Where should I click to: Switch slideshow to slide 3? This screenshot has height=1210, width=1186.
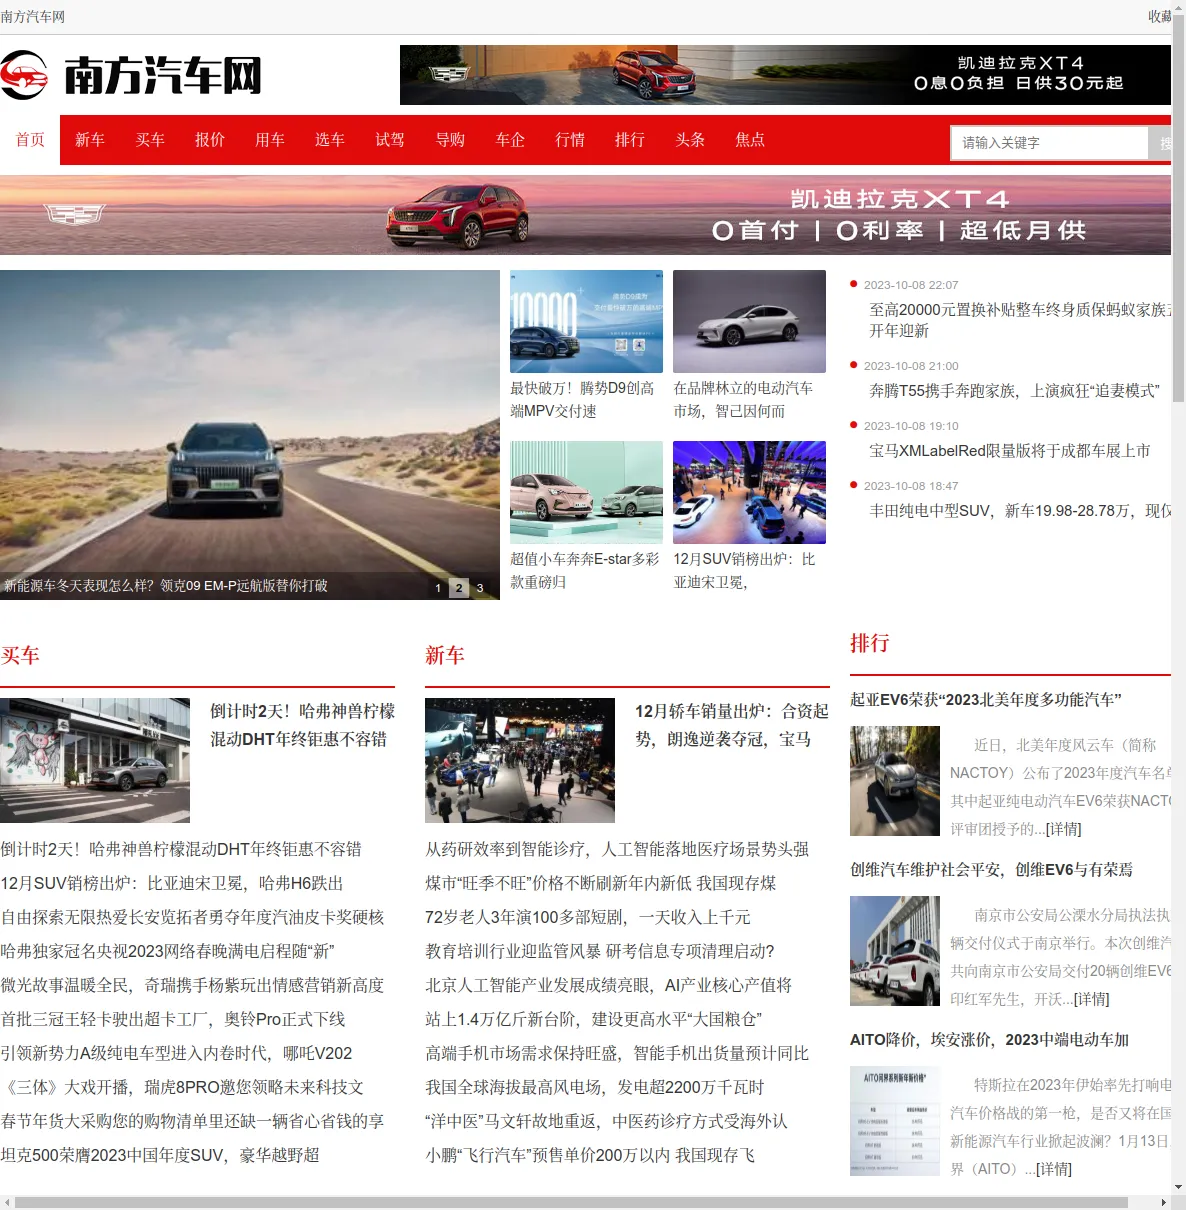480,588
